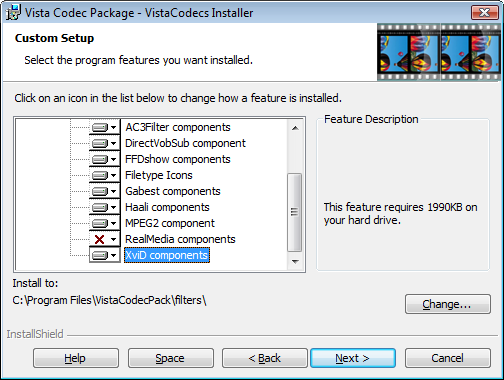The height and width of the screenshot is (380, 504).
Task: Click the Change... button
Action: 448,304
